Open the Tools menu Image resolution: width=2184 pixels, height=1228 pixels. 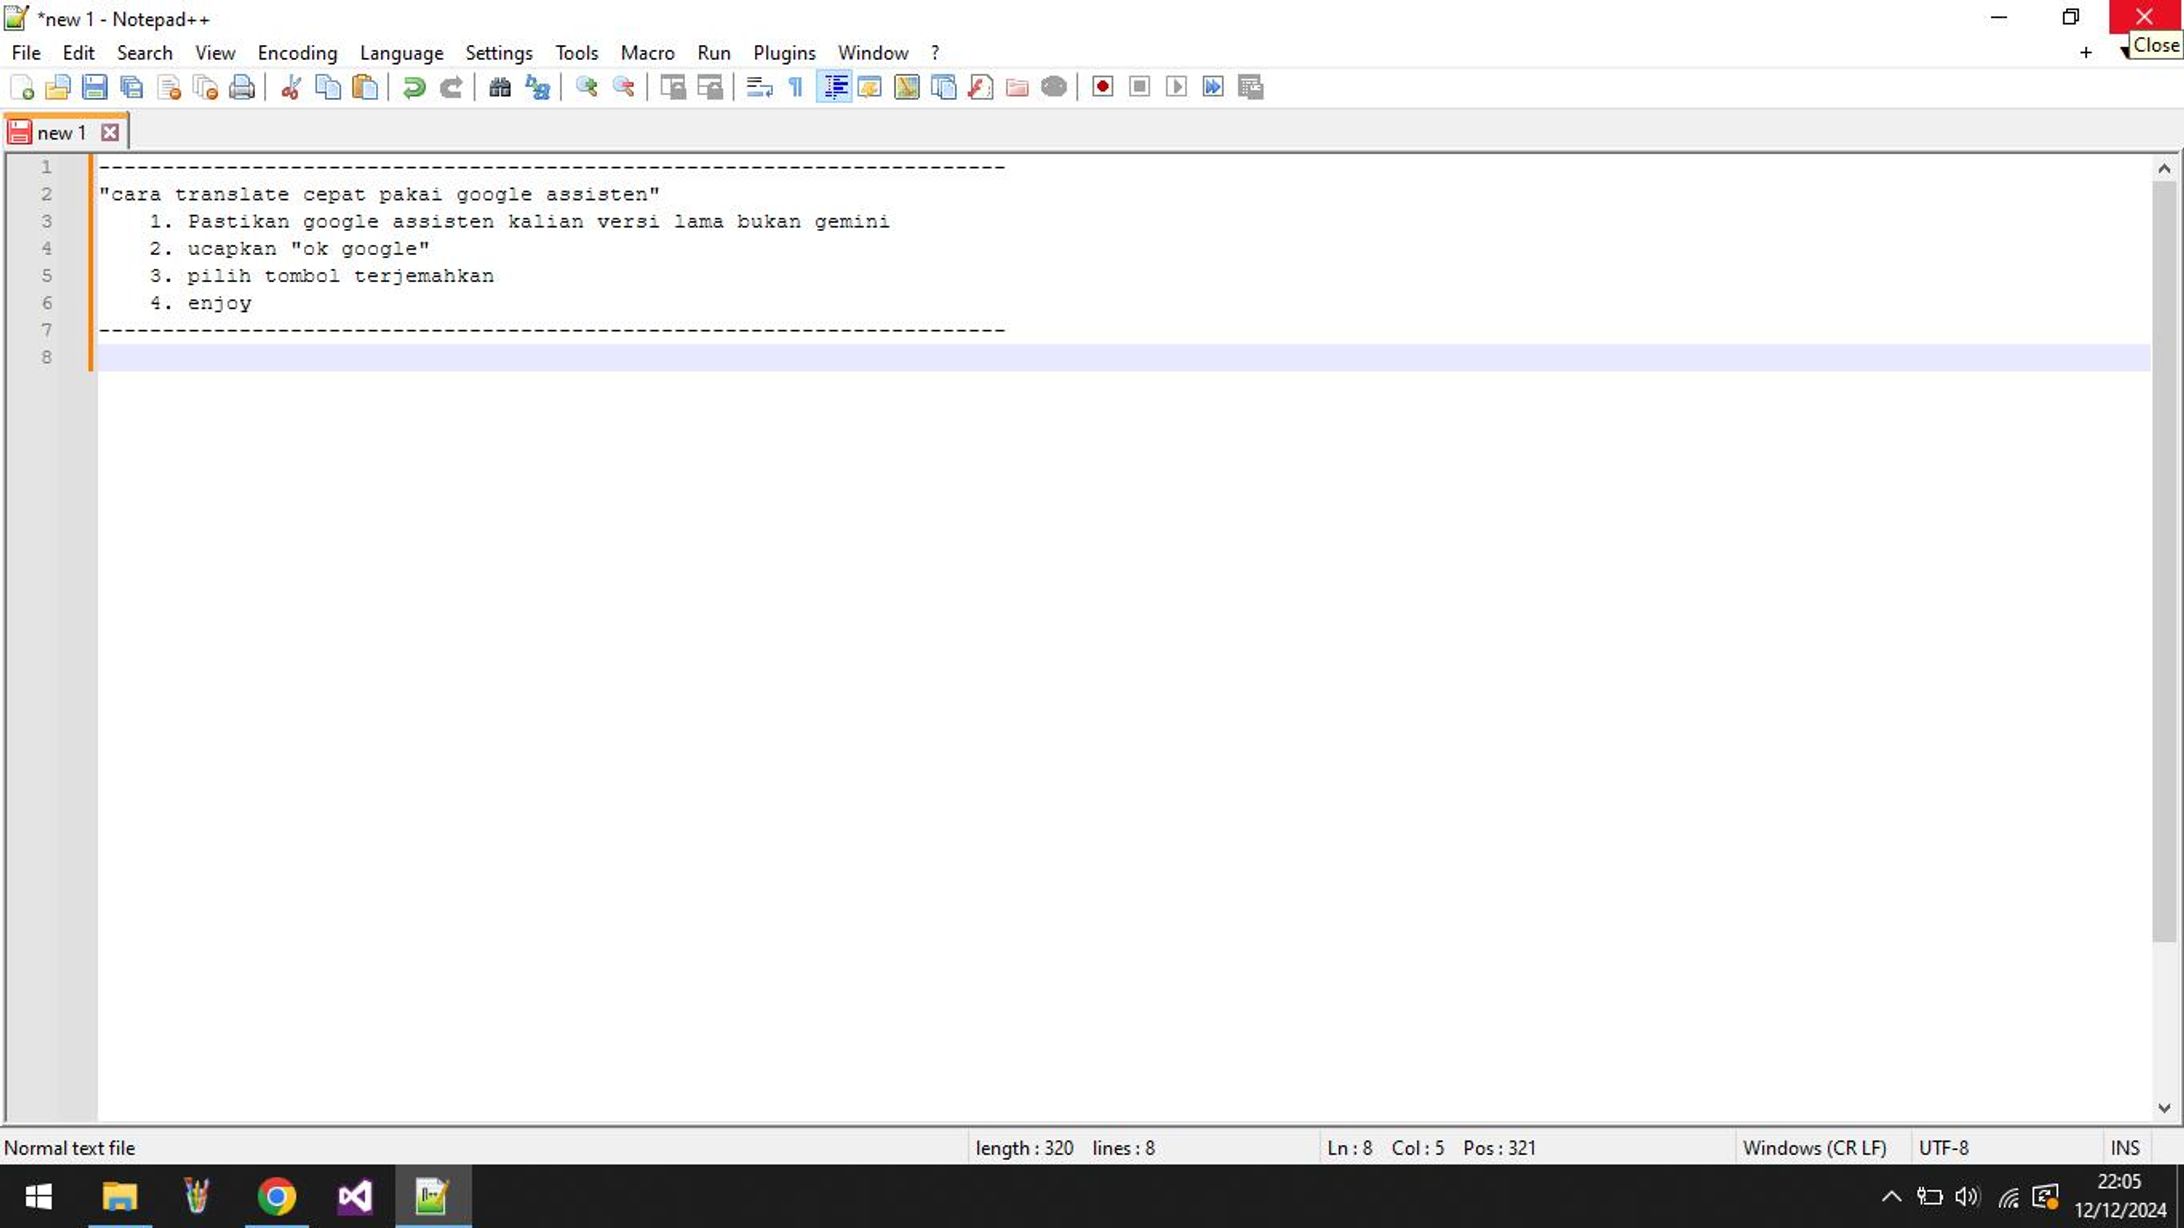click(x=577, y=53)
